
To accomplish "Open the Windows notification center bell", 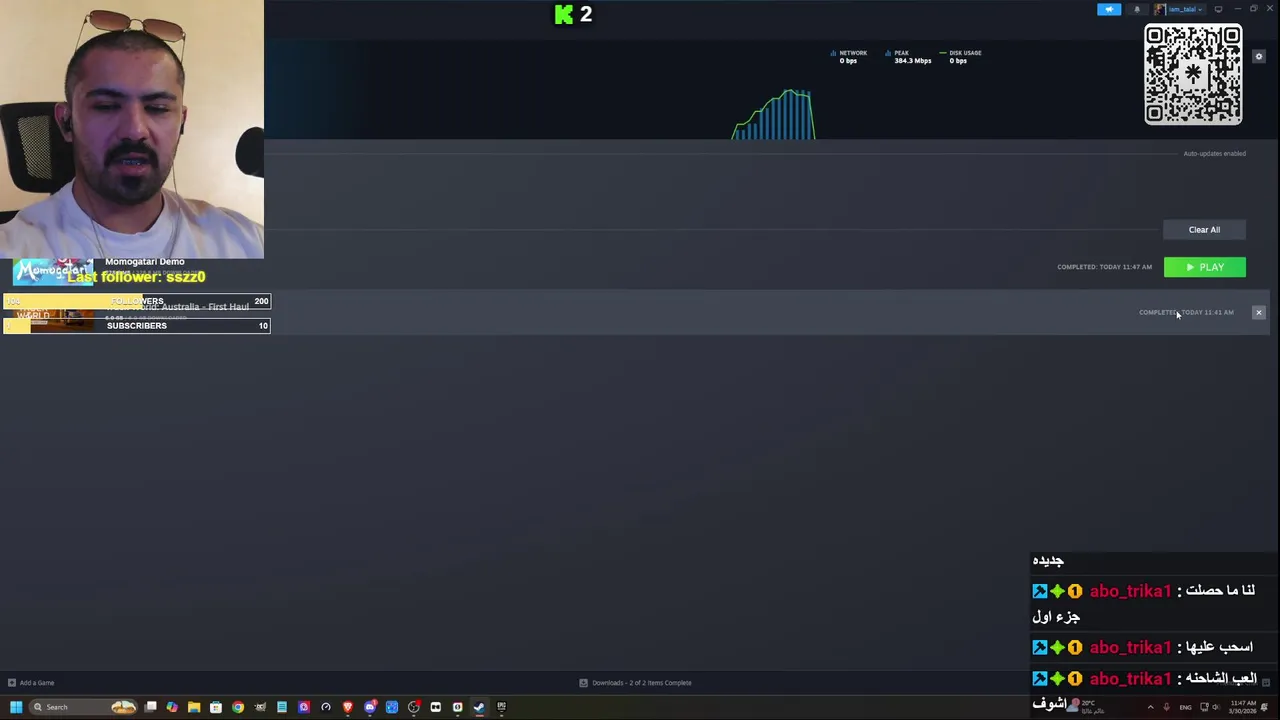I will point(1264,707).
